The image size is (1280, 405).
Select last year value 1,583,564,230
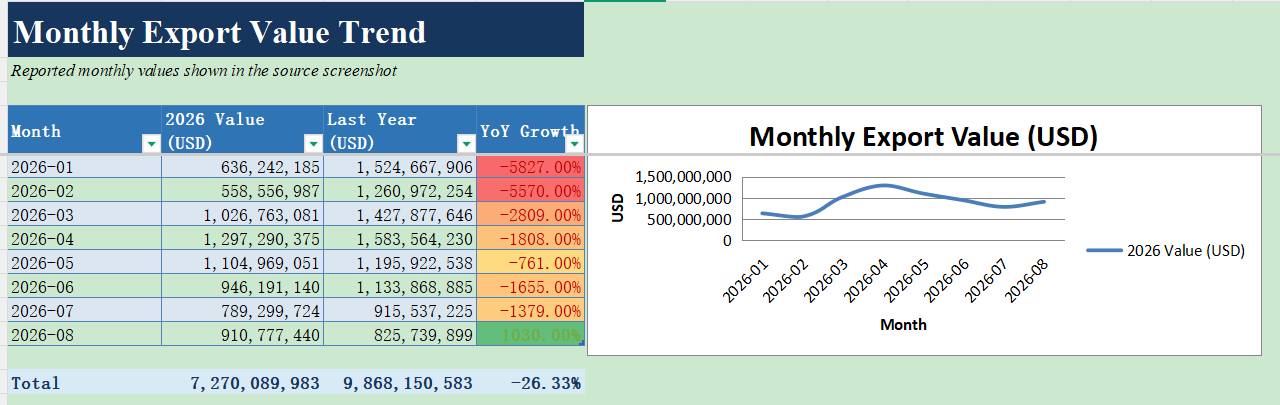pos(400,239)
